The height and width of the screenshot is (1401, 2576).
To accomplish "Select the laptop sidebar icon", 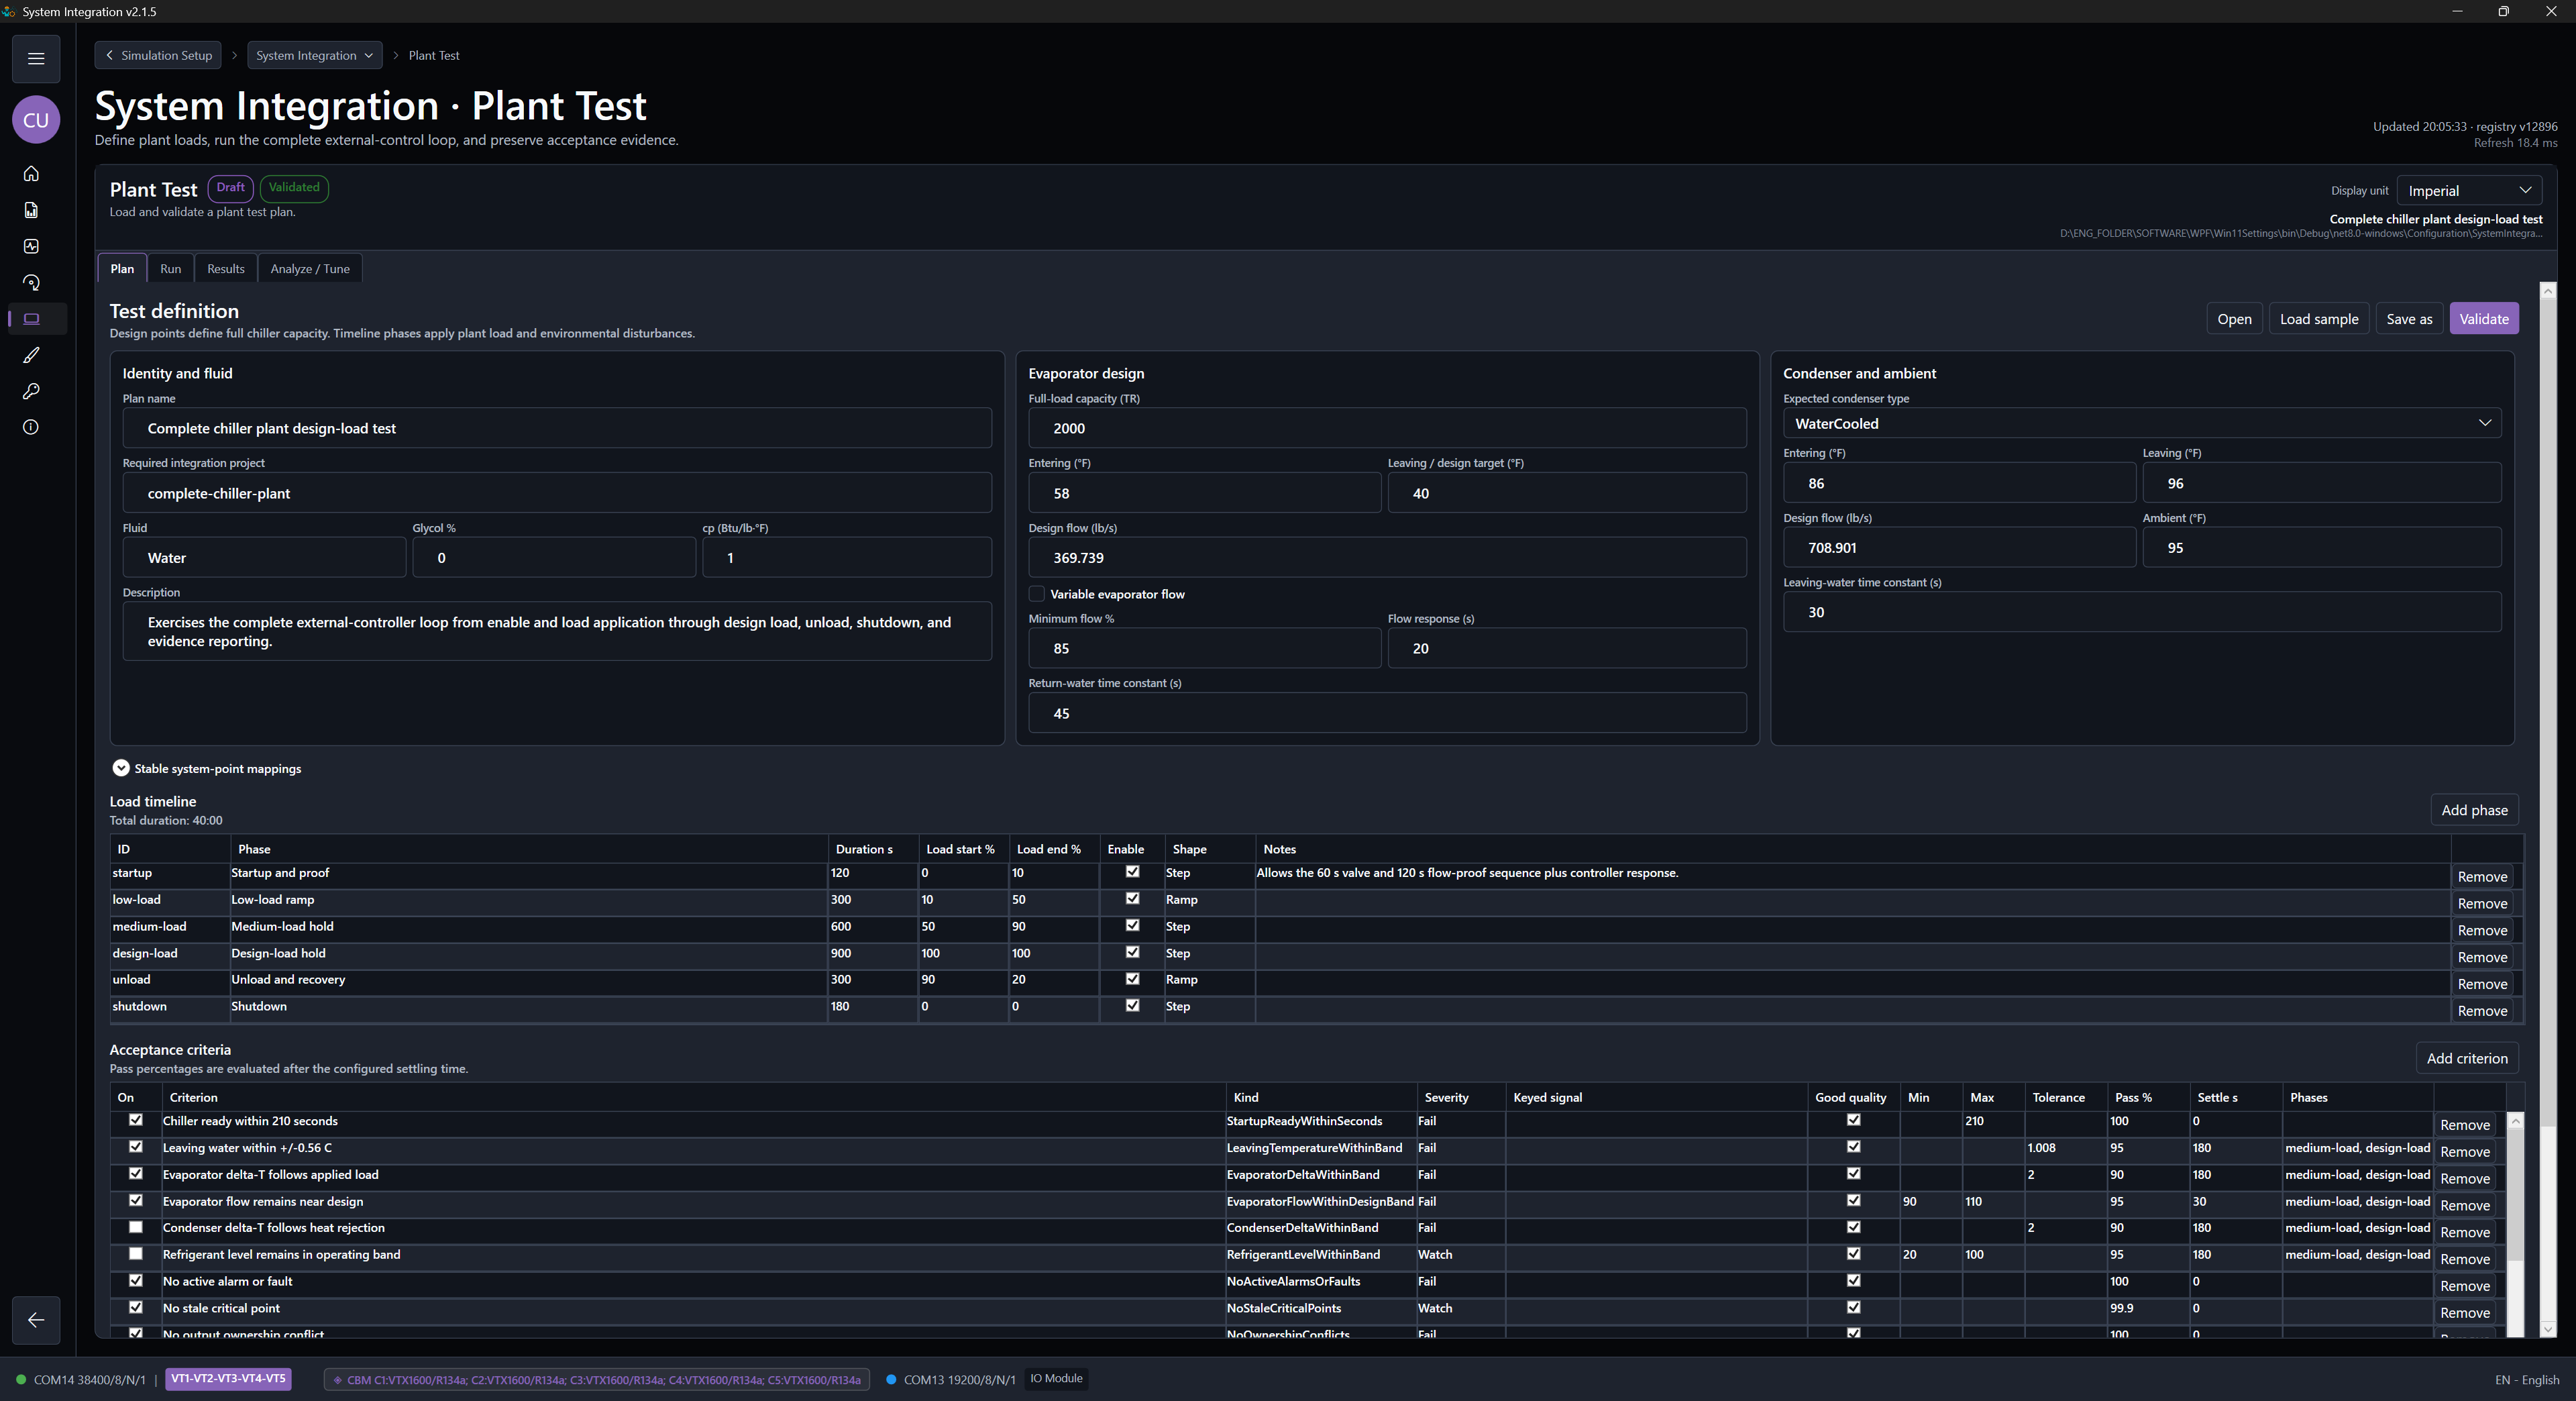I will [31, 319].
